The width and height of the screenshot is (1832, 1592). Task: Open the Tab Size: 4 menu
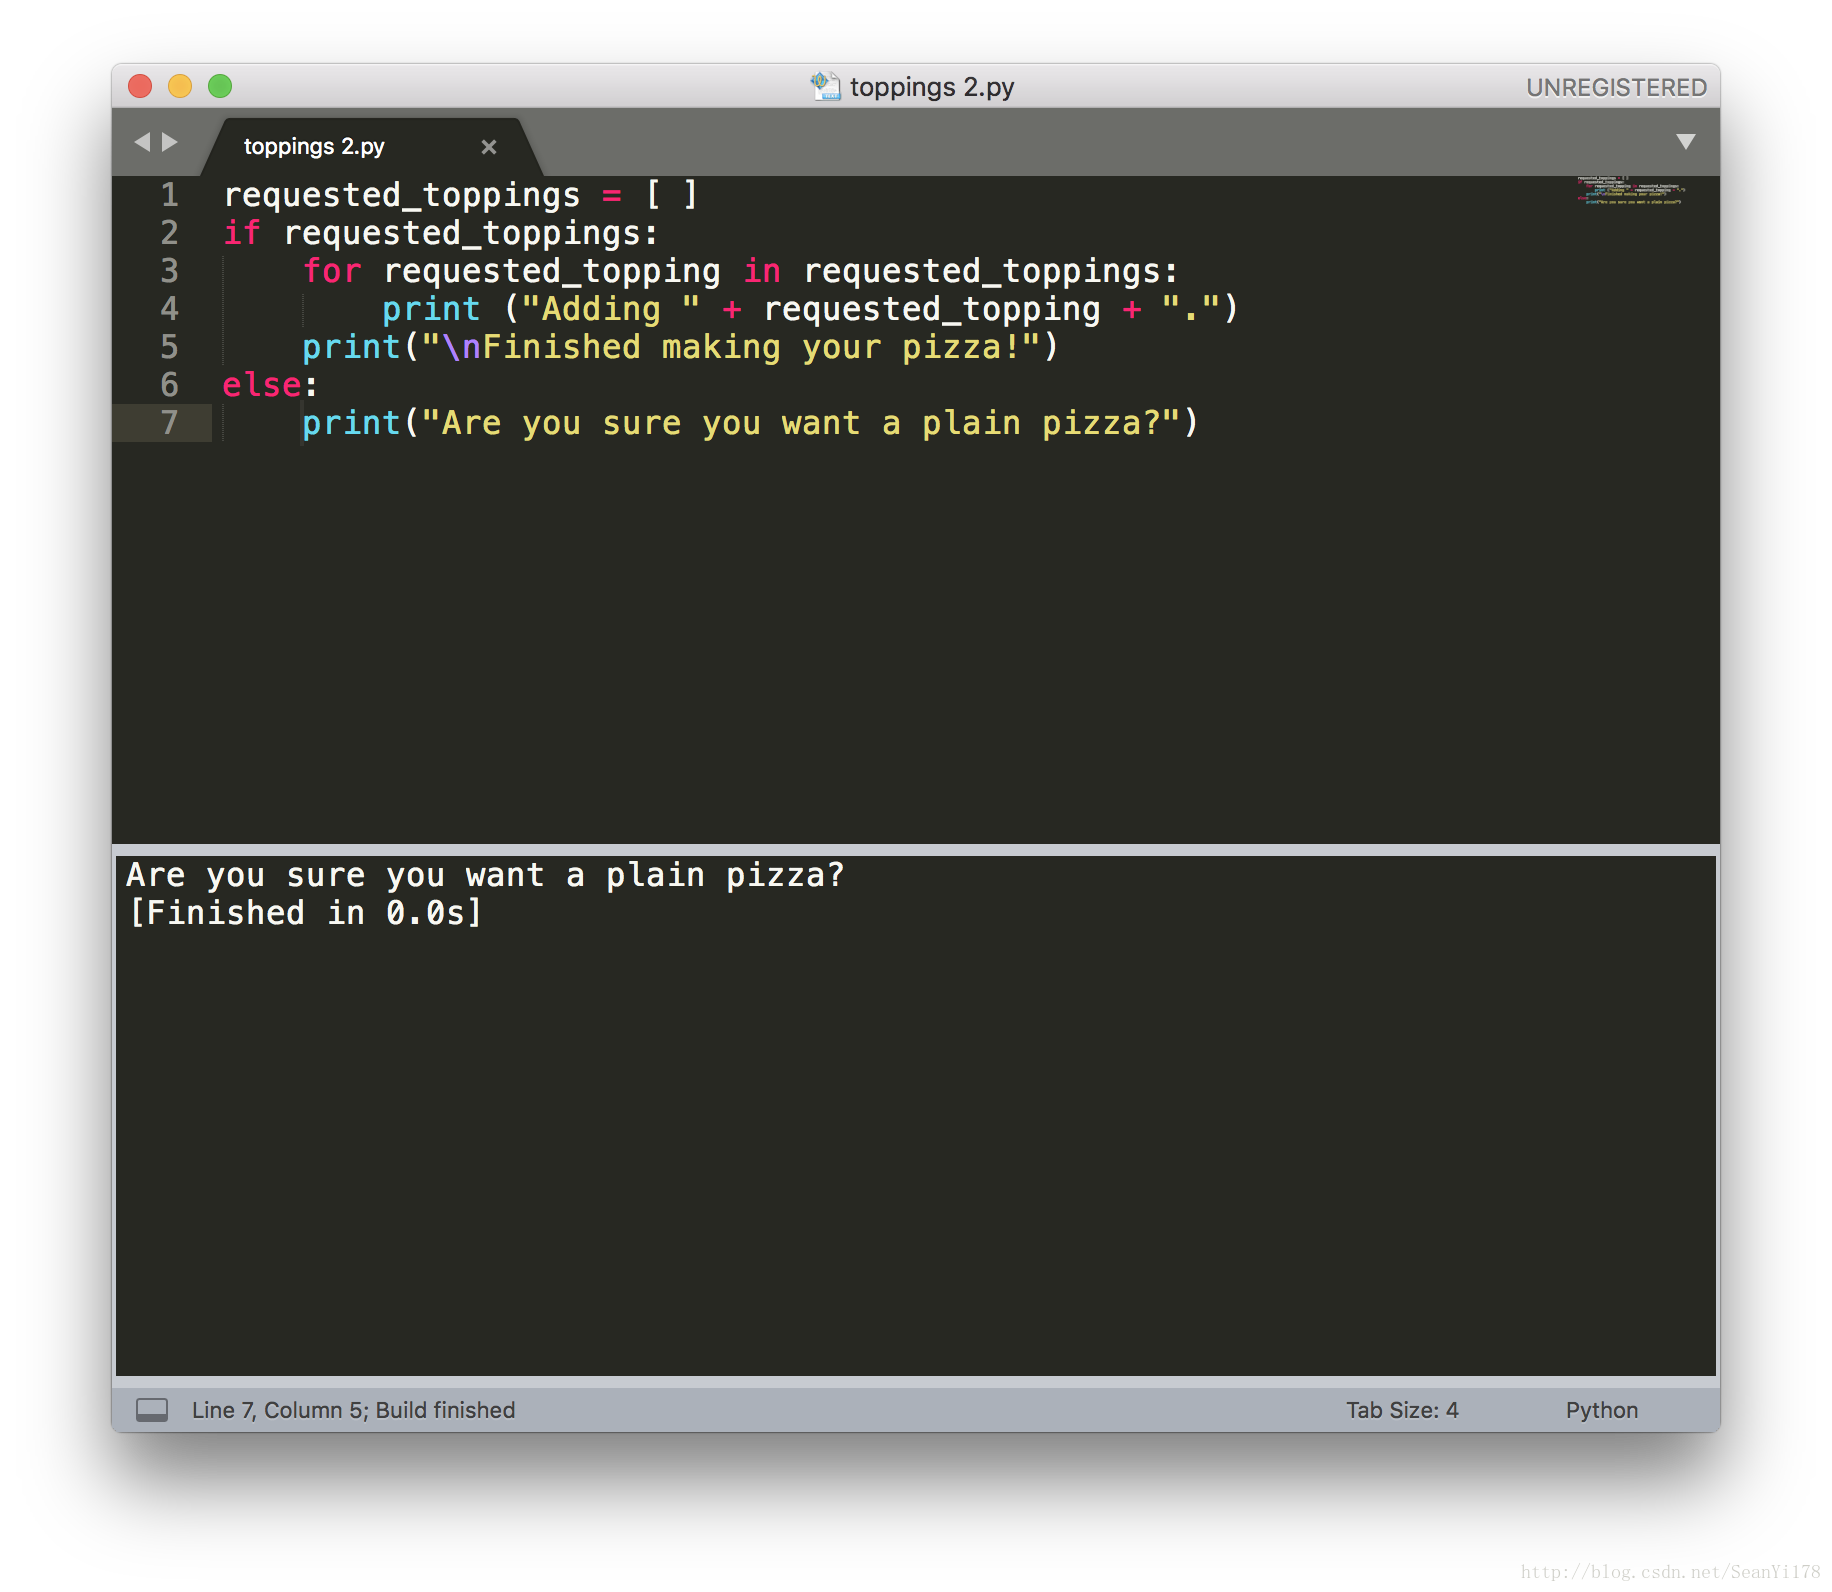(1402, 1410)
